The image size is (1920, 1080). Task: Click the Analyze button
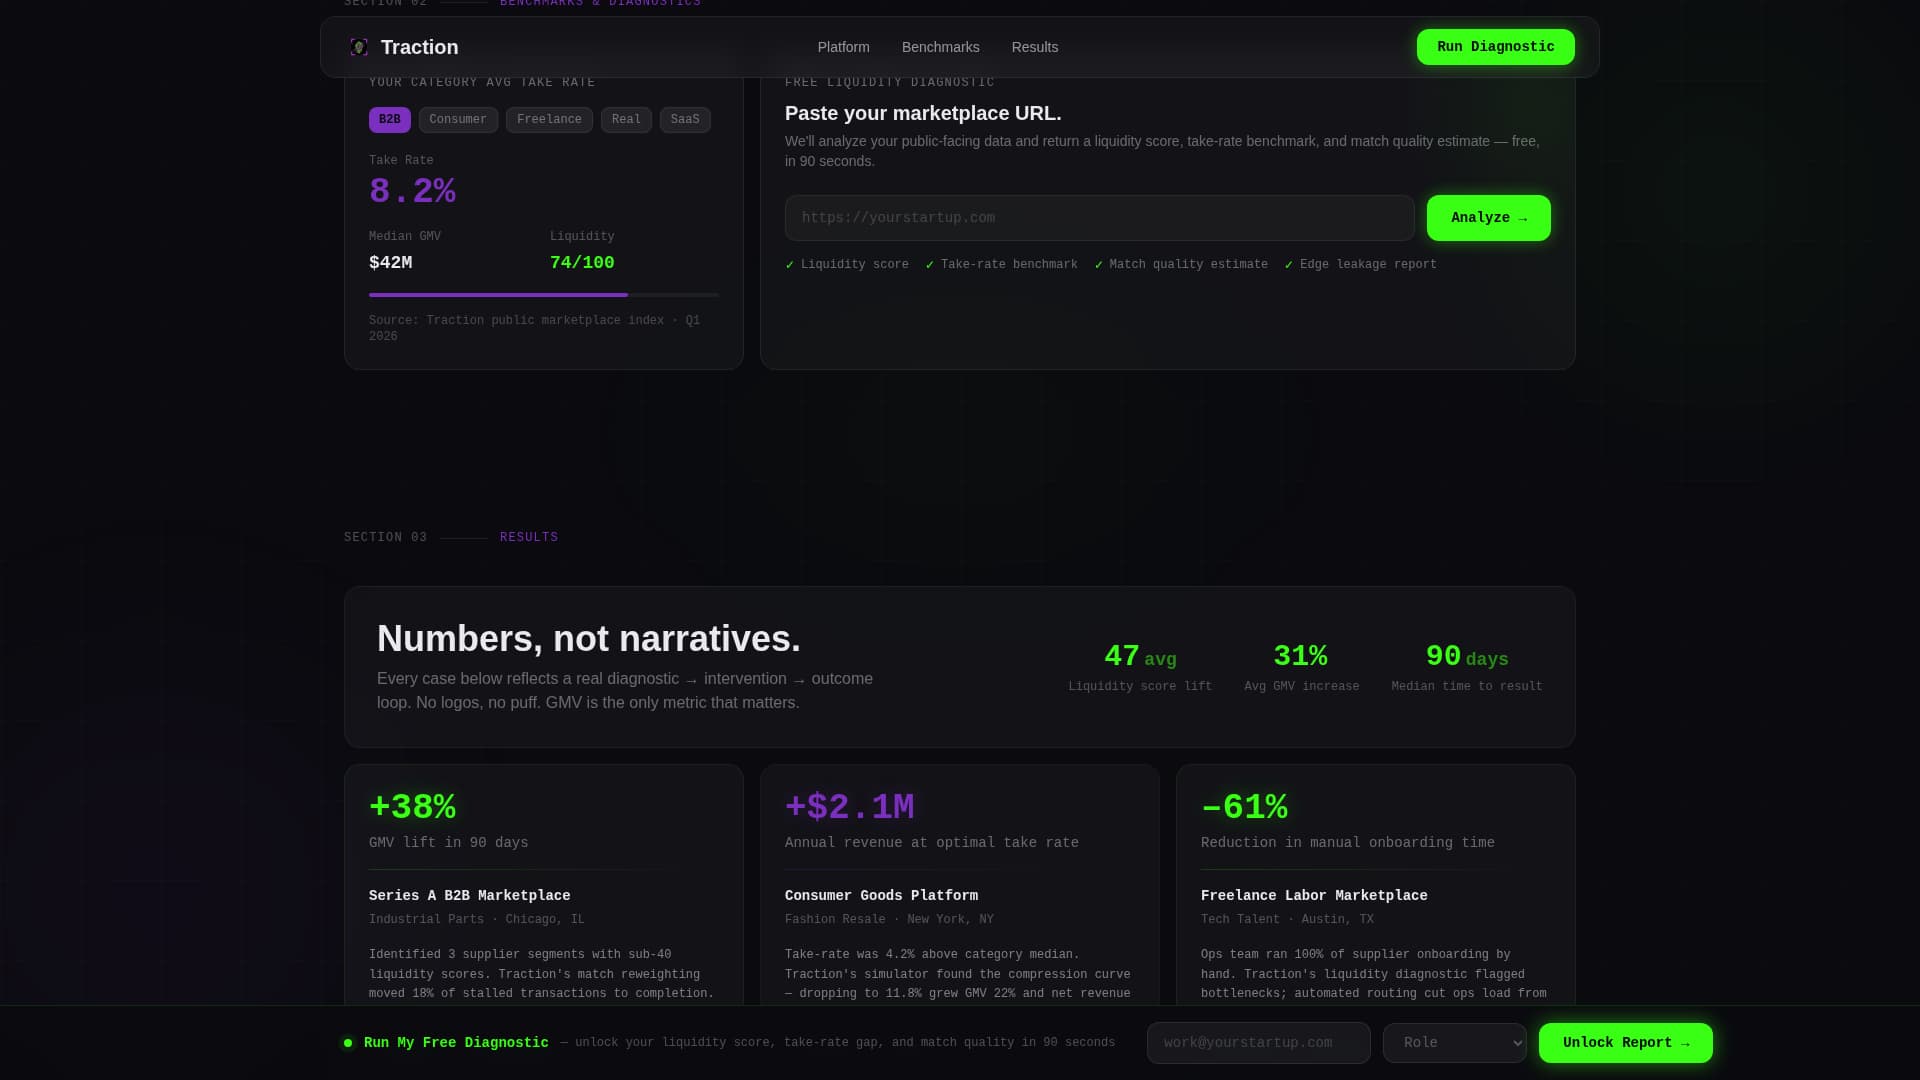1488,218
